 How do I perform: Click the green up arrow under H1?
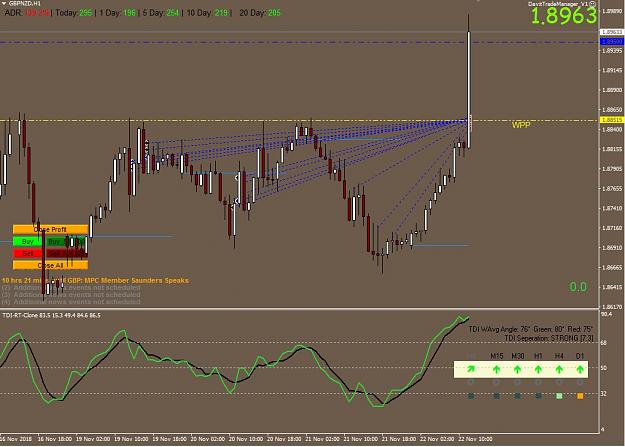(x=538, y=370)
